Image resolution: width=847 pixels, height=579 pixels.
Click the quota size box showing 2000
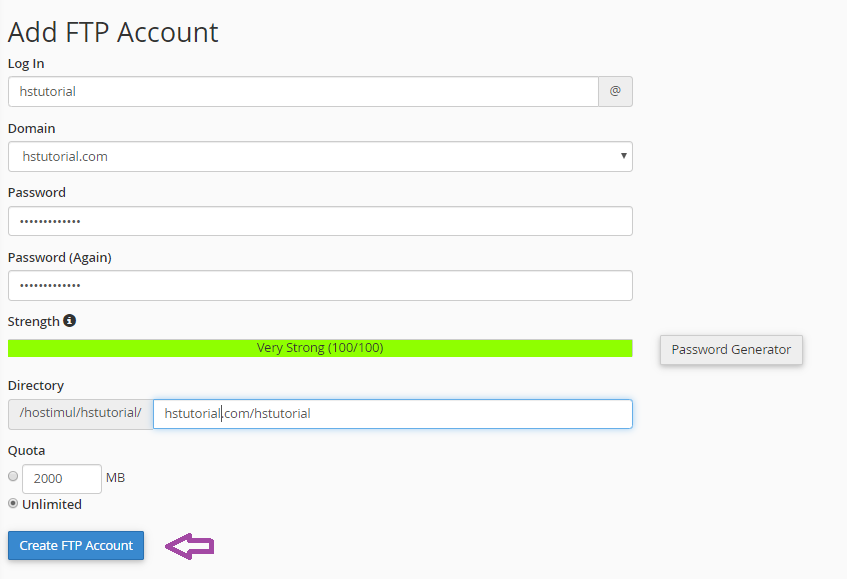[x=62, y=479]
